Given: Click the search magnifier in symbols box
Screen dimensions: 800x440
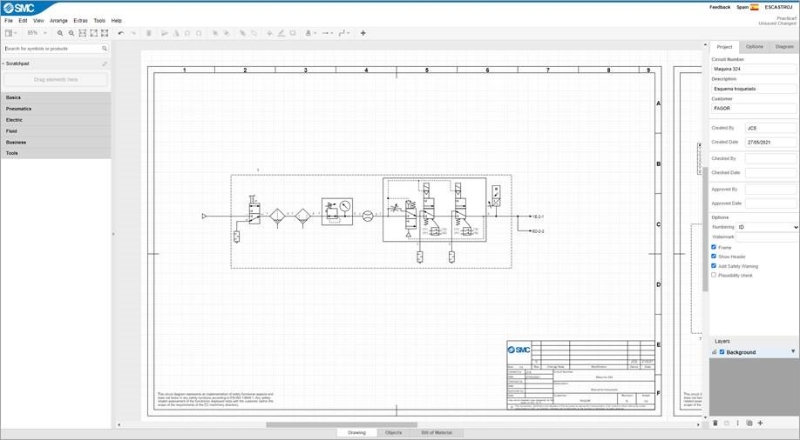Looking at the screenshot, I should click(x=105, y=48).
